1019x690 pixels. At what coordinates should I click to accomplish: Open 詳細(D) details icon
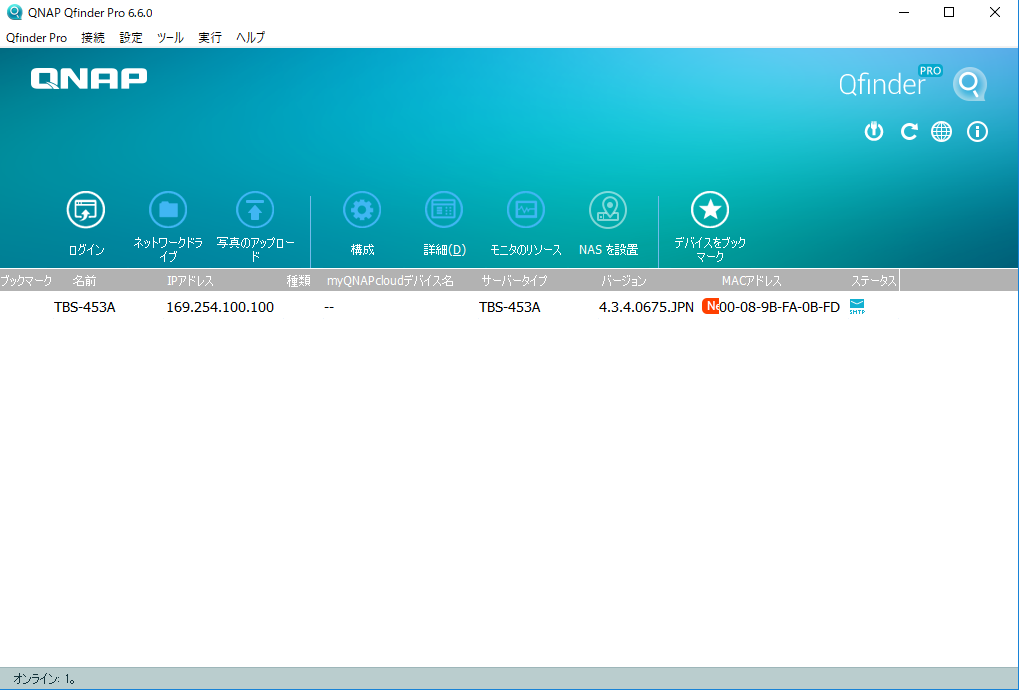pyautogui.click(x=444, y=210)
